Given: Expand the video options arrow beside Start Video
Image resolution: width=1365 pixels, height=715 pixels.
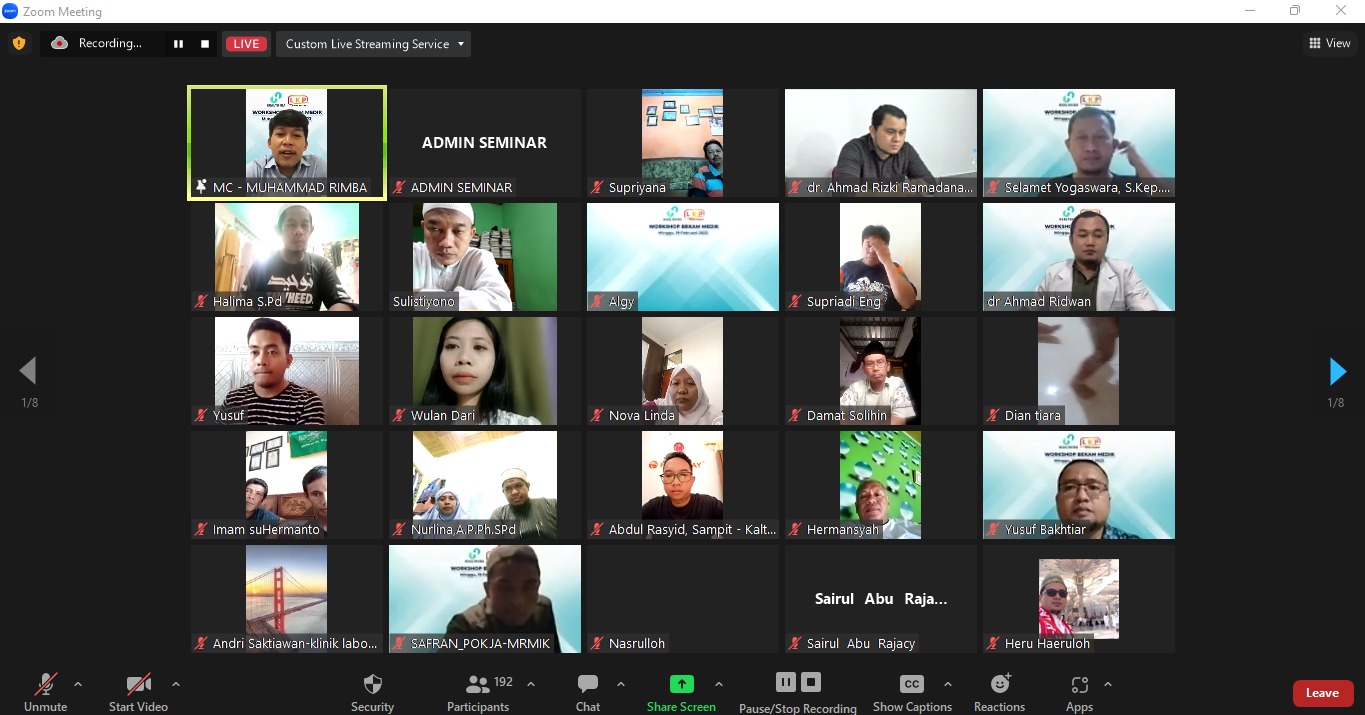Looking at the screenshot, I should (176, 685).
